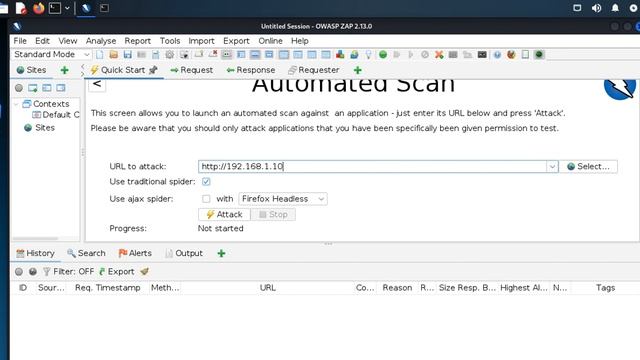
Task: Click the volume icon in system tray
Action: click(x=596, y=8)
